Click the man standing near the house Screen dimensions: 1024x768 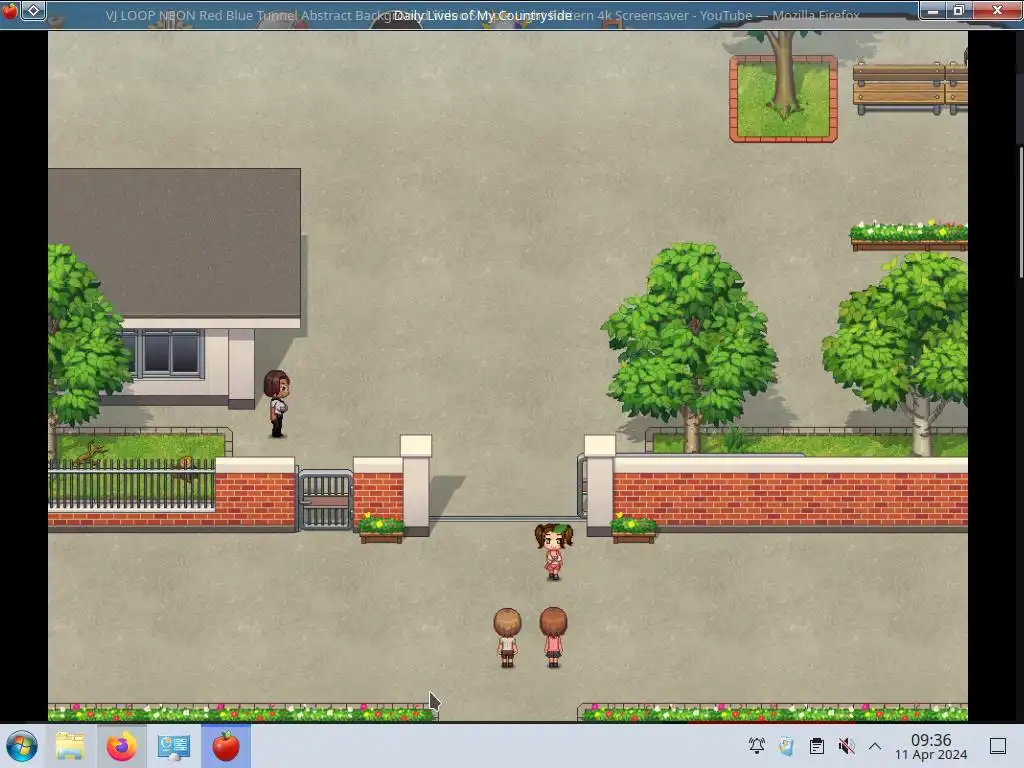tap(277, 403)
